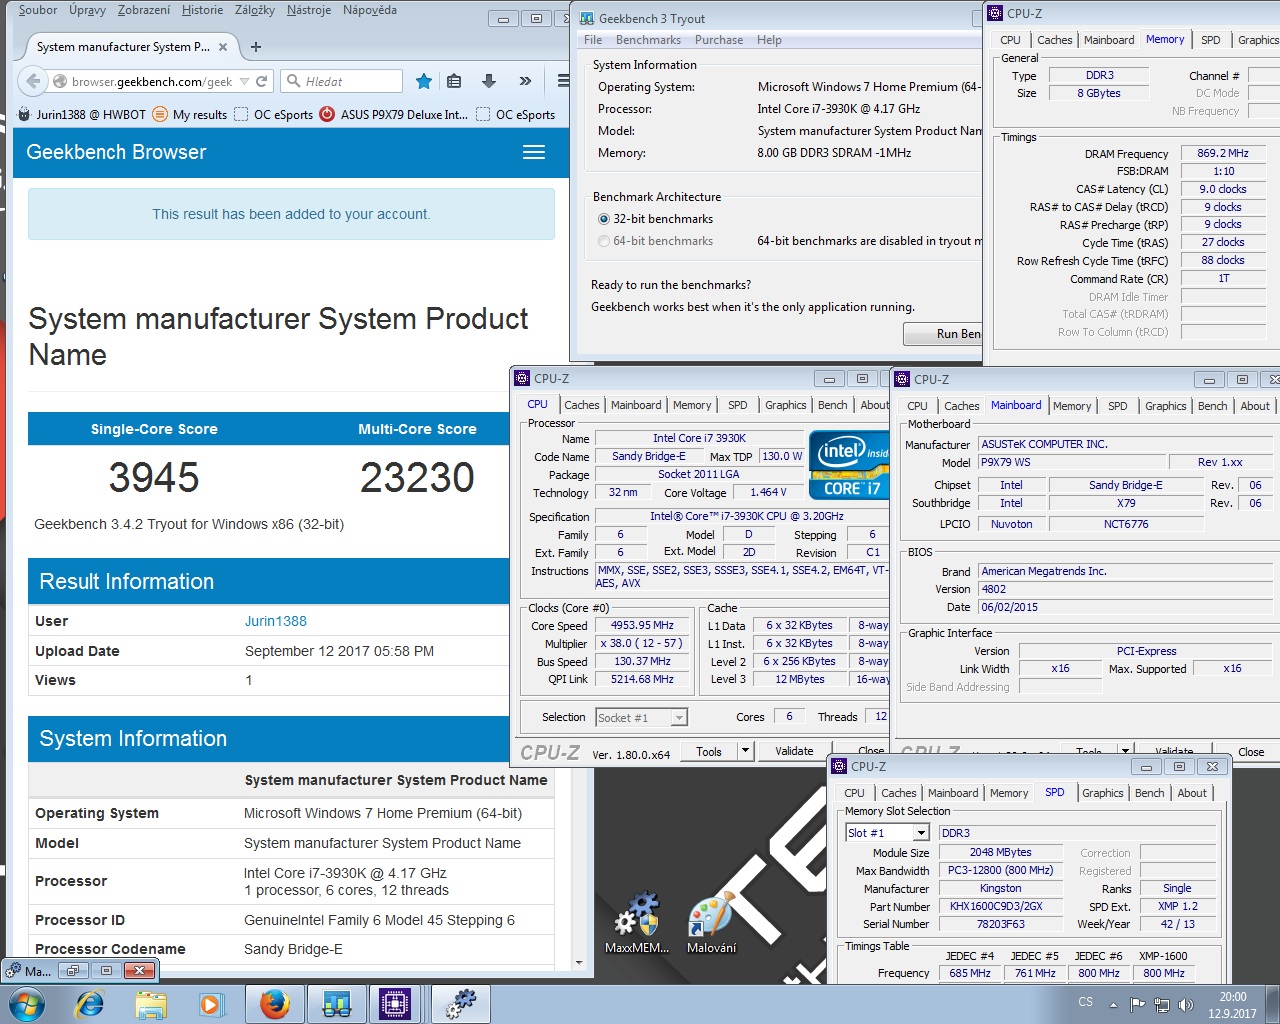The height and width of the screenshot is (1024, 1280).
Task: Show Firefox bookmarks list icon
Action: [455, 82]
